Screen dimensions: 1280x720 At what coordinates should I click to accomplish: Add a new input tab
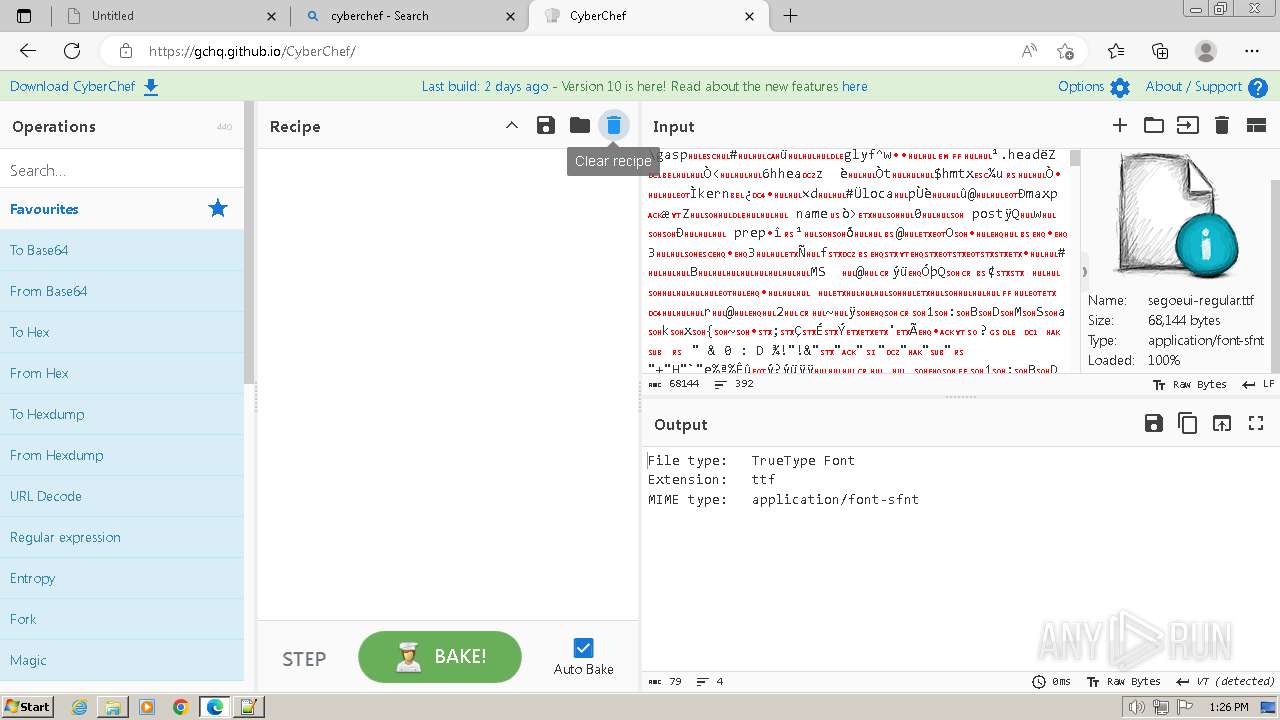(1120, 125)
